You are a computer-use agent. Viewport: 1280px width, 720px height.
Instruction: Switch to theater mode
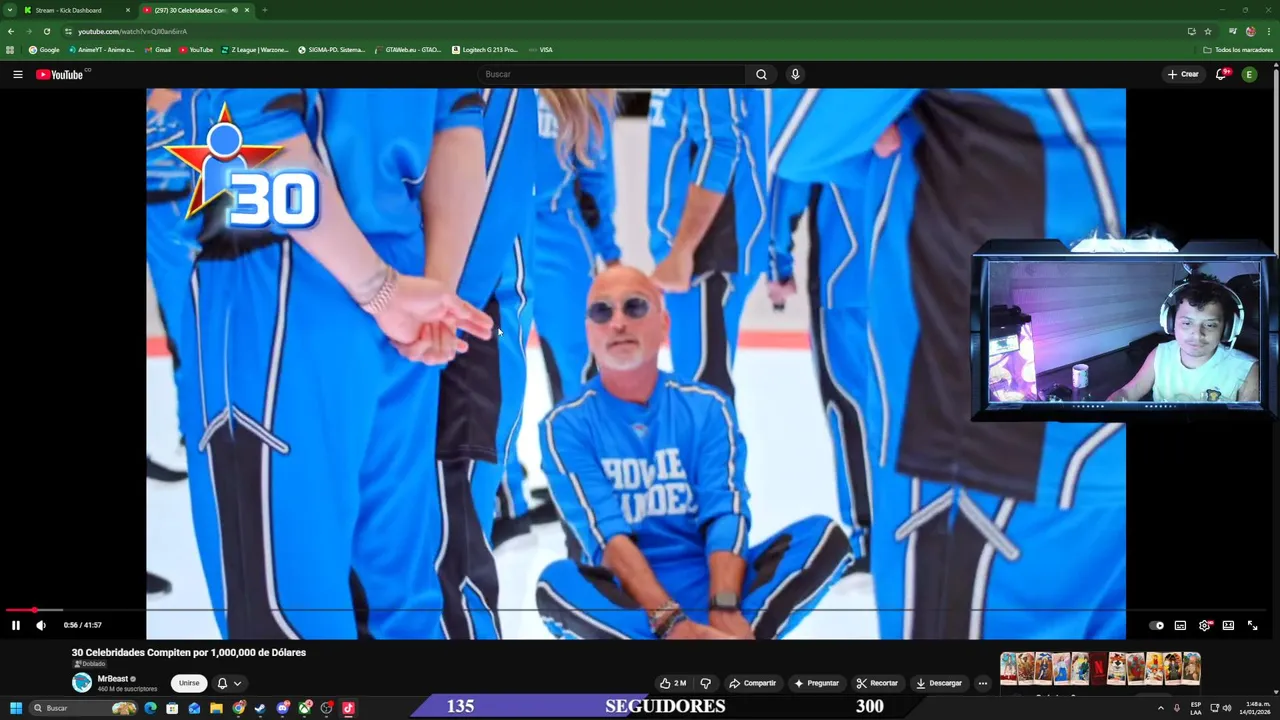[1228, 625]
